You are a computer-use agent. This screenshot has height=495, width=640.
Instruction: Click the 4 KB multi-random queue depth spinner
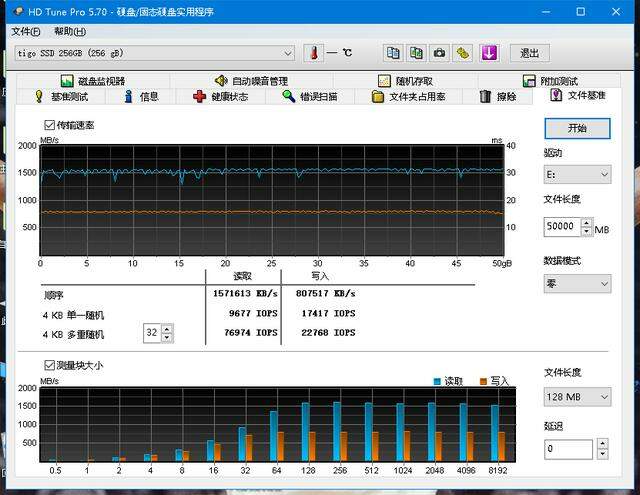coord(158,333)
